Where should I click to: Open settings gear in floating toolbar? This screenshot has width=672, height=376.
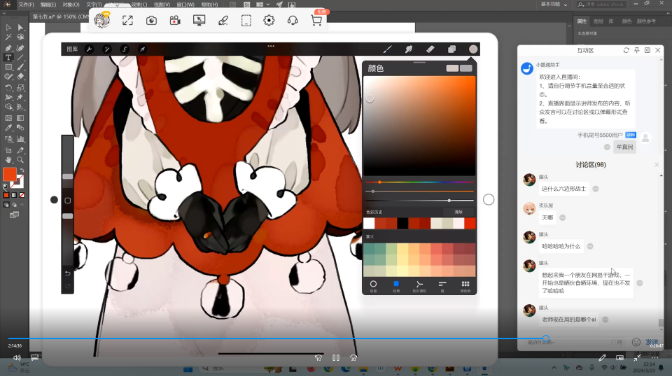(x=269, y=20)
